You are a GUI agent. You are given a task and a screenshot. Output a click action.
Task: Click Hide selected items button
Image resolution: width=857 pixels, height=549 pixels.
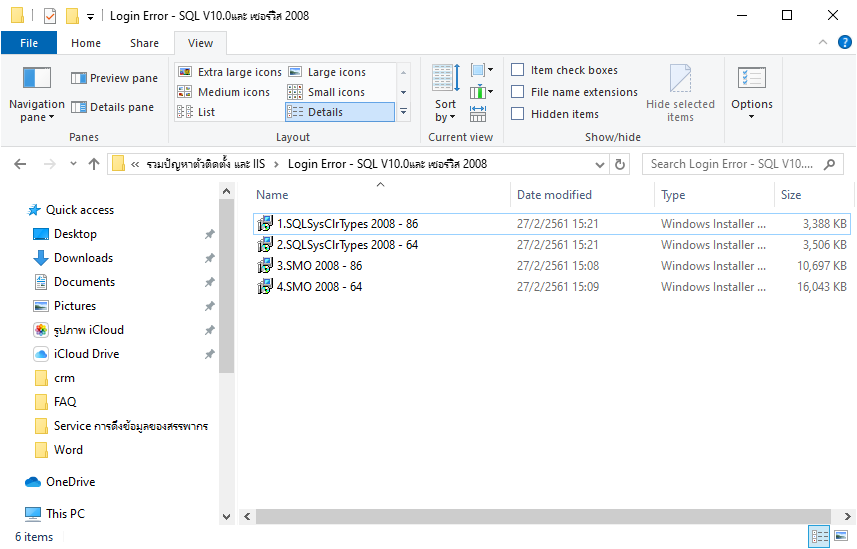(680, 93)
